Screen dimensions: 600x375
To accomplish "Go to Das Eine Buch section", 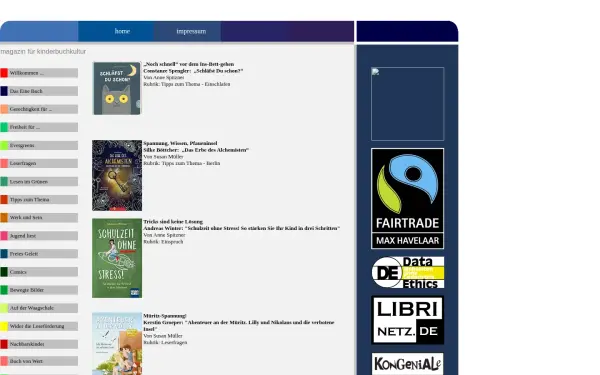I will (x=39, y=91).
